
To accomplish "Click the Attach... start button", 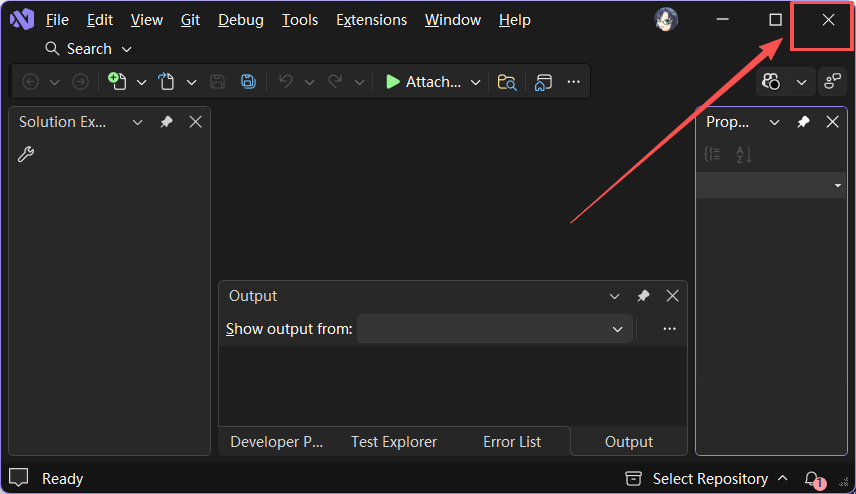I will pos(423,82).
